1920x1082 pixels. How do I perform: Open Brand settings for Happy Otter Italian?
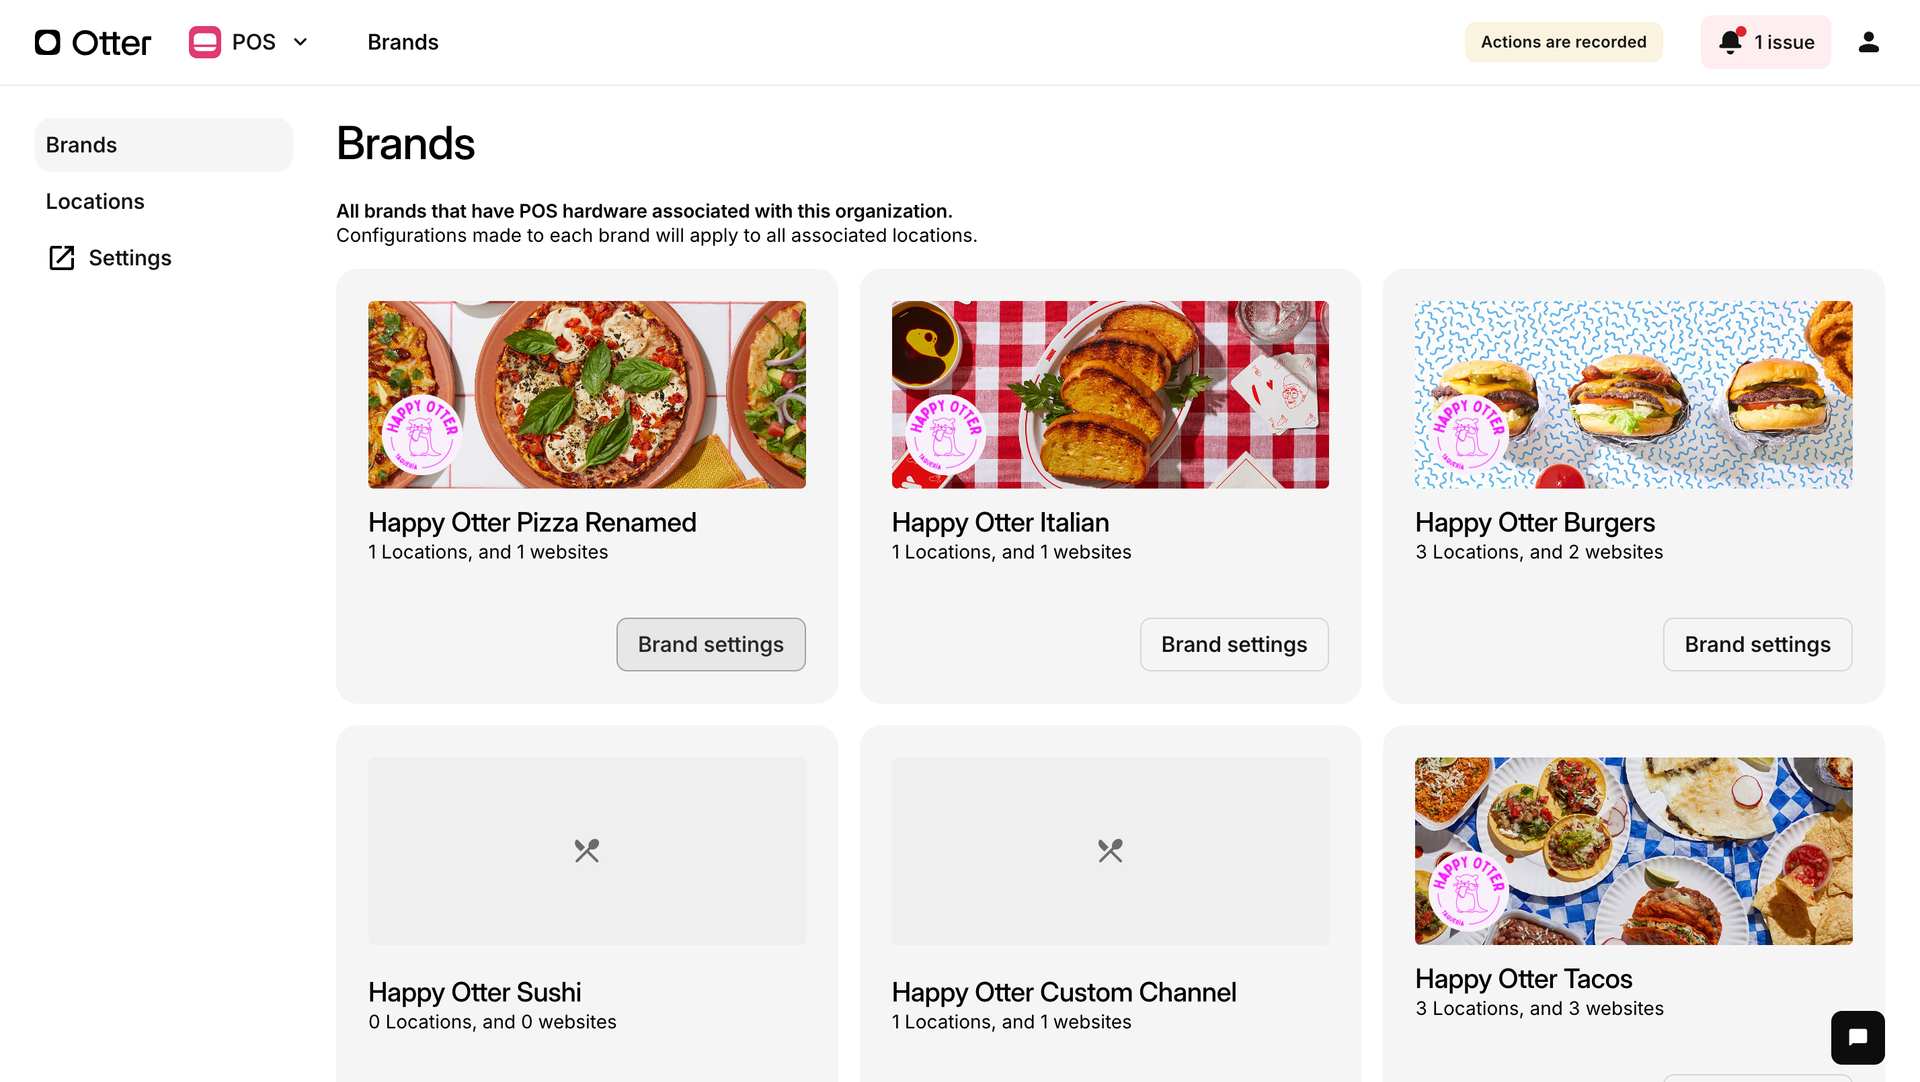pos(1234,645)
